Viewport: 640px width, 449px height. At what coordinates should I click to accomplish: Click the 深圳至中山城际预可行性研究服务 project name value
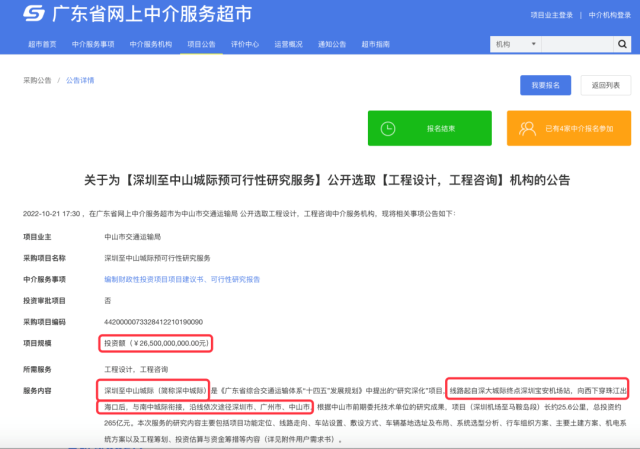(158, 258)
